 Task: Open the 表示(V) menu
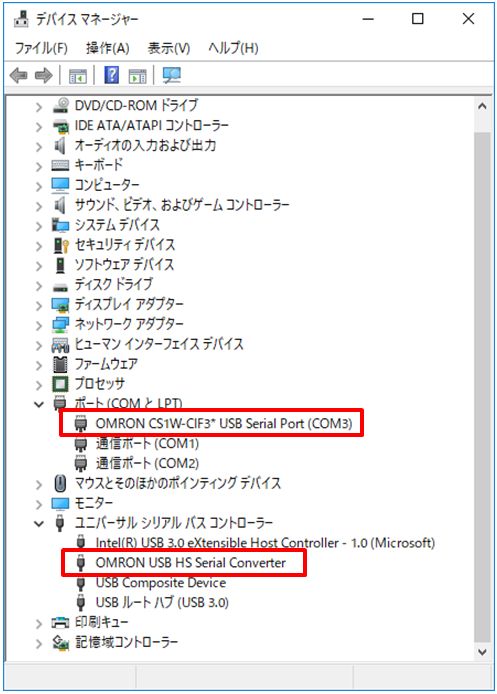tap(169, 47)
